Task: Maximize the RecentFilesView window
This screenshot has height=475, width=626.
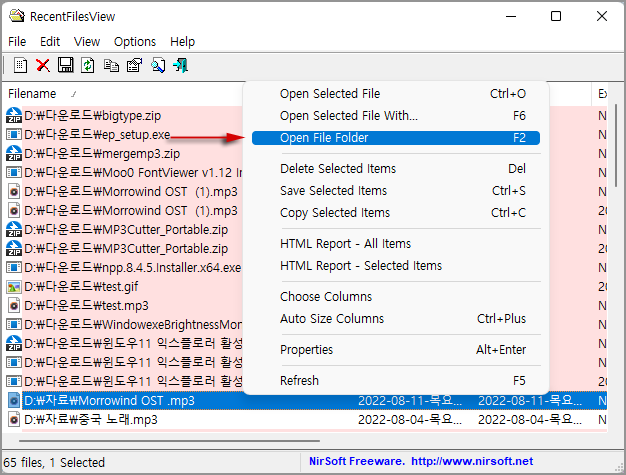Action: (x=556, y=16)
